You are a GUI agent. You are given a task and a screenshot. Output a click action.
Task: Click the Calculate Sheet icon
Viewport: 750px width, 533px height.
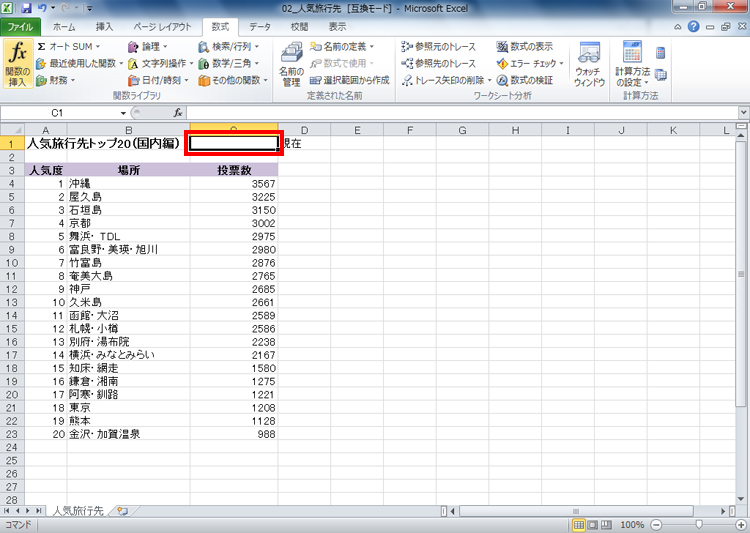(x=661, y=75)
